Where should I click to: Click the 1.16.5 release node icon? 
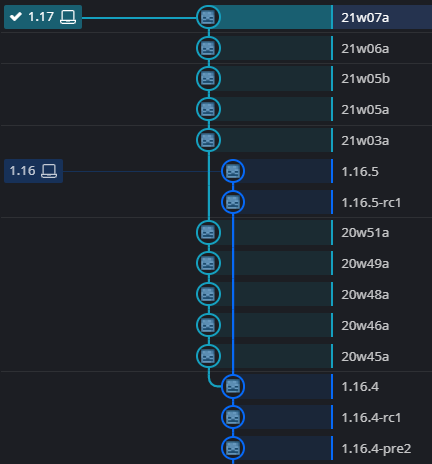[233, 171]
